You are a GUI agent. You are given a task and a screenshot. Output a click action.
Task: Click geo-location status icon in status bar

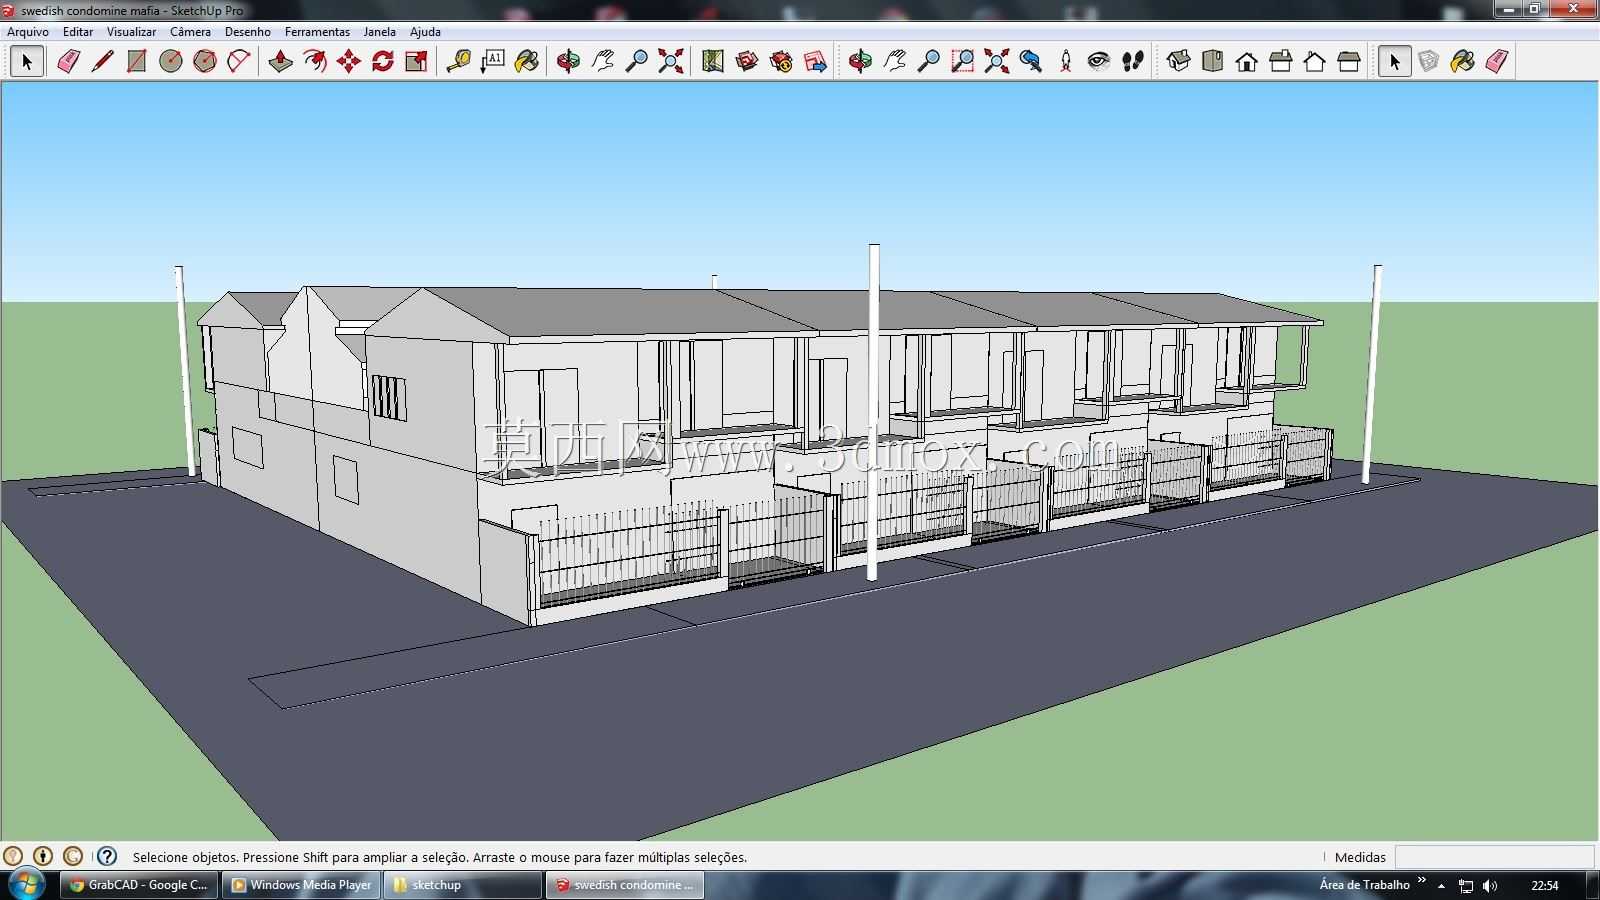(x=13, y=856)
